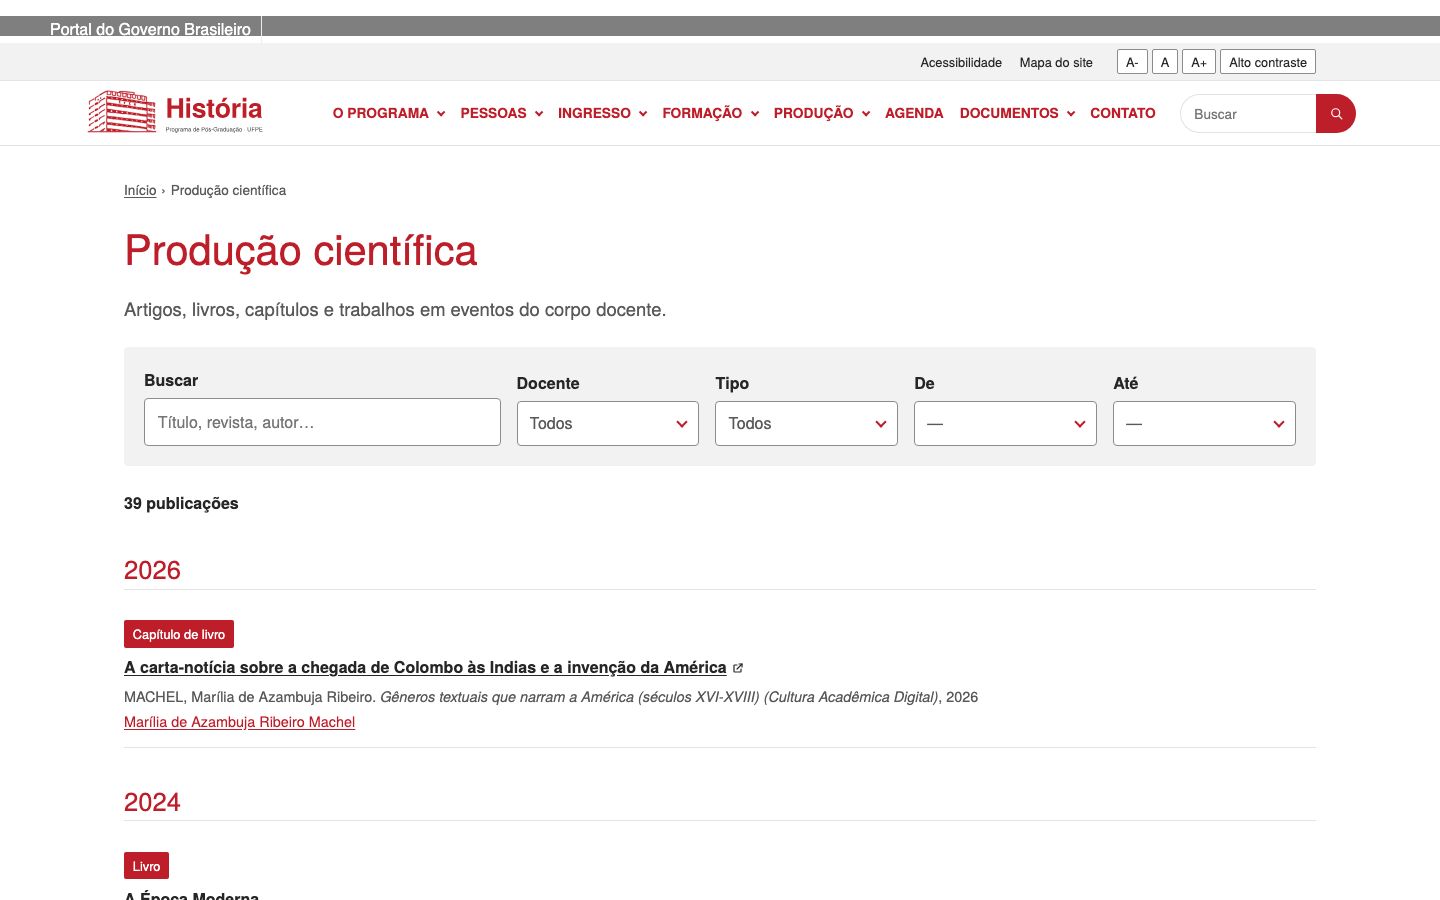1440x900 pixels.
Task: Select the Produção científica breadcrumb text
Action: click(x=228, y=190)
